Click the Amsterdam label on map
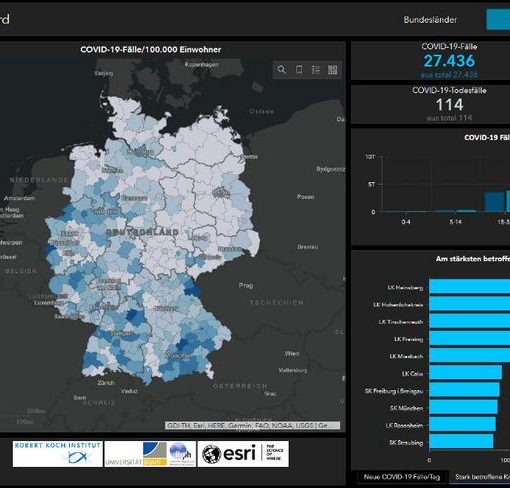 pos(19,198)
